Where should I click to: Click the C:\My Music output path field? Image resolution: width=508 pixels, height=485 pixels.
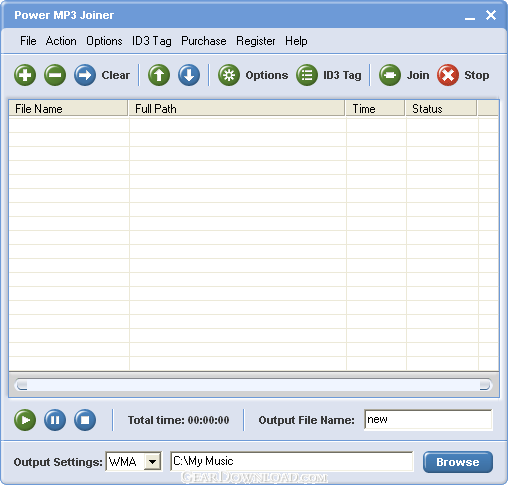[x=292, y=461]
